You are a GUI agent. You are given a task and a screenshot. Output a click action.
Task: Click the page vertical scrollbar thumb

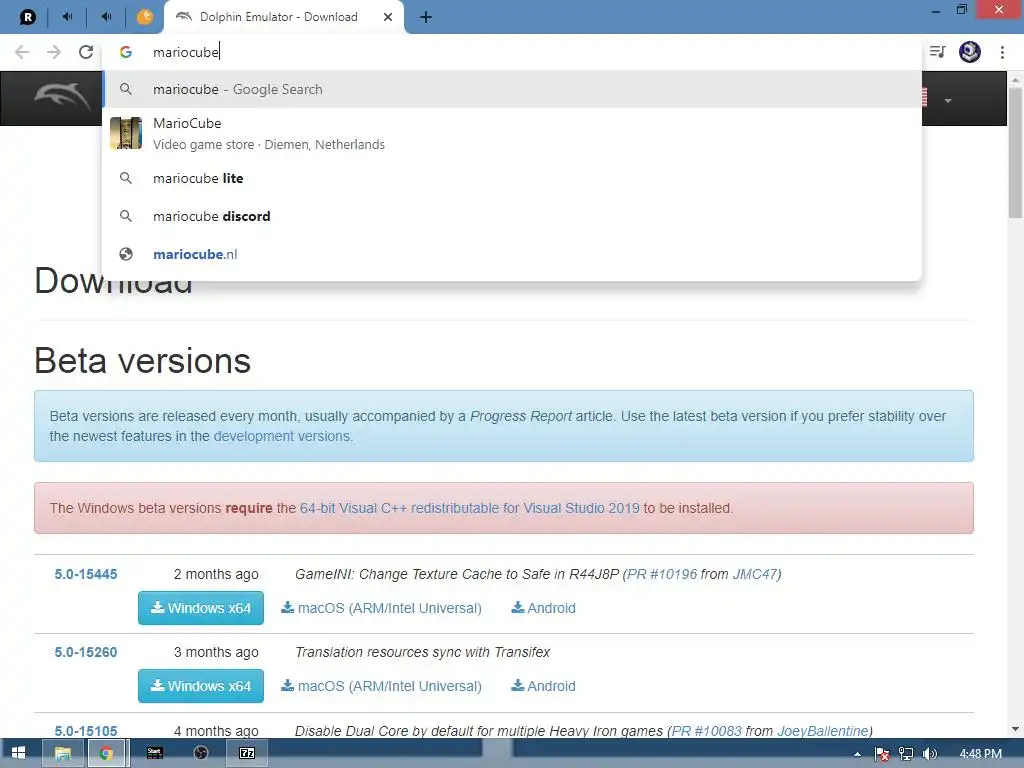click(x=1015, y=153)
